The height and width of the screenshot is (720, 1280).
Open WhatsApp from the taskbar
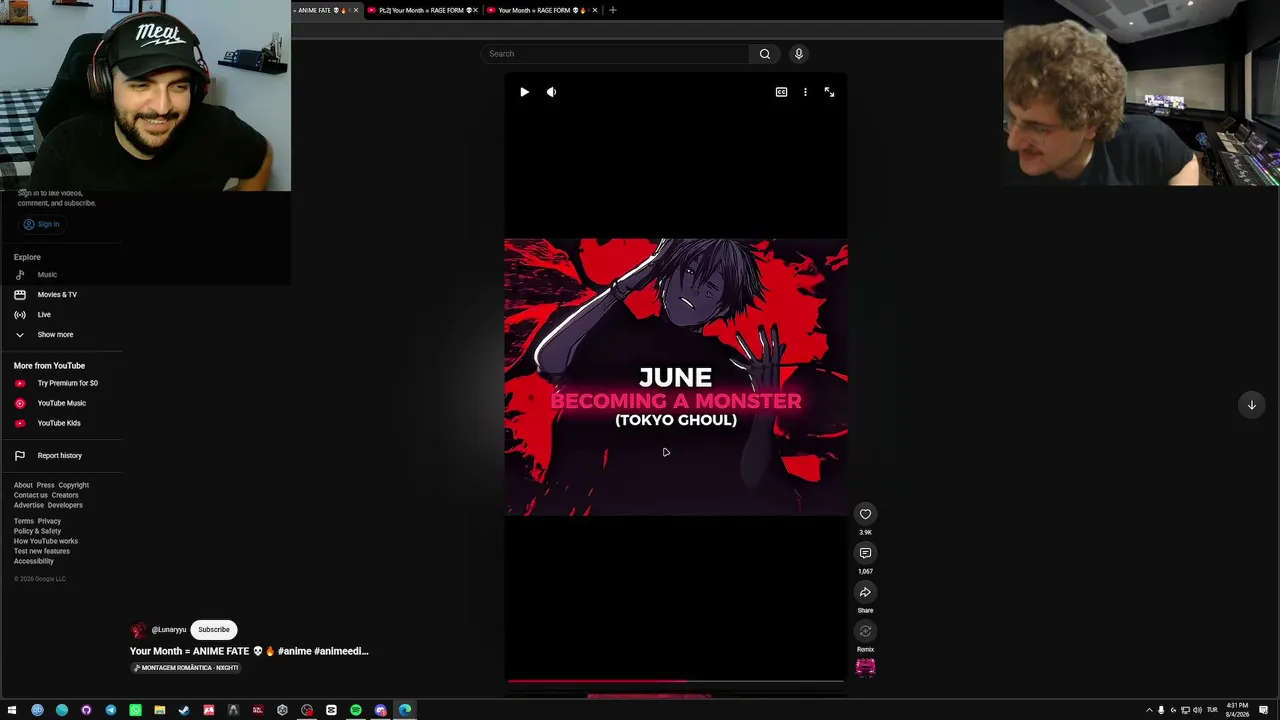135,710
